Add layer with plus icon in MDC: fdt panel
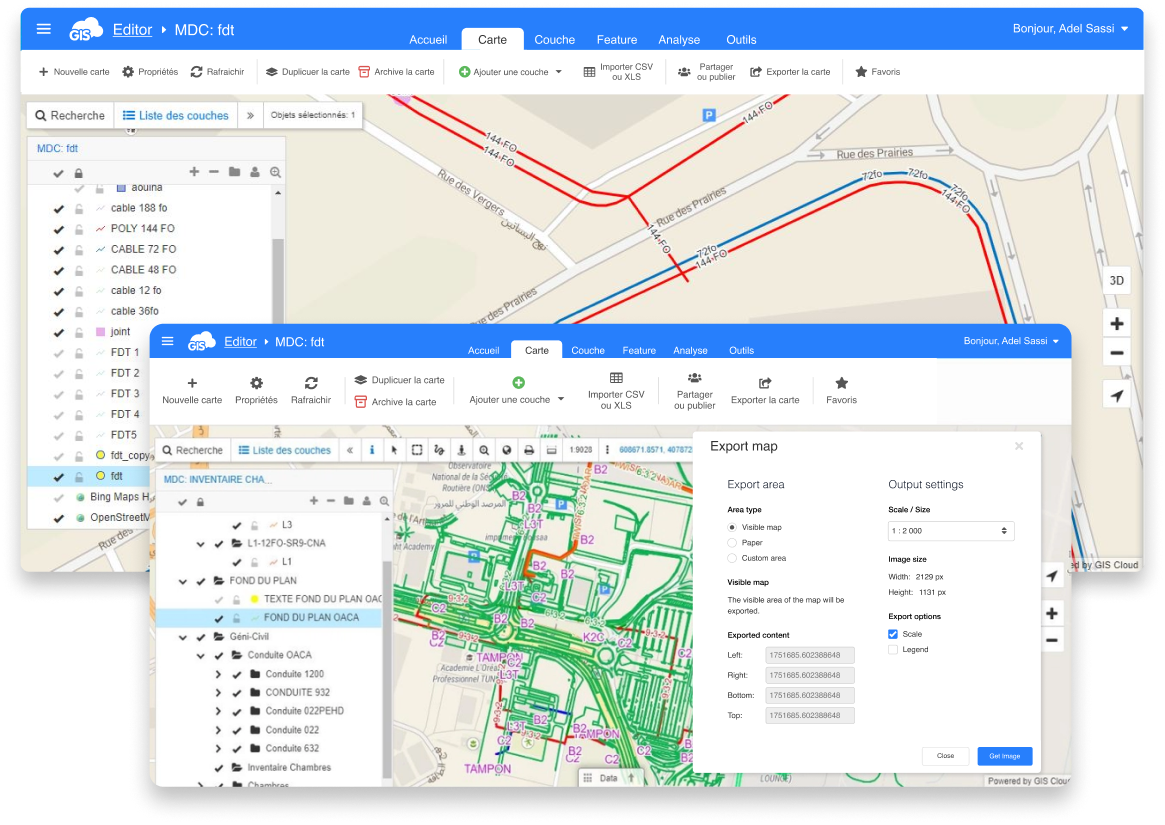The height and width of the screenshot is (825, 1165). 194,172
